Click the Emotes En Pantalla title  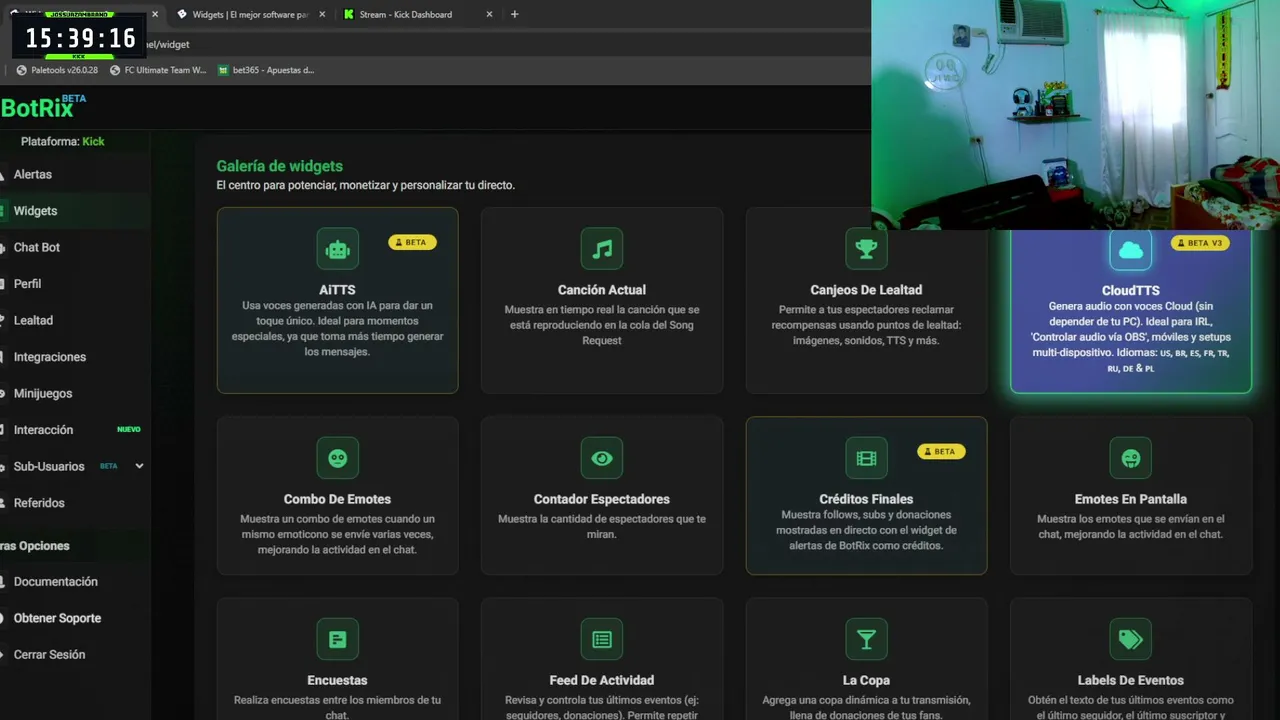1131,499
